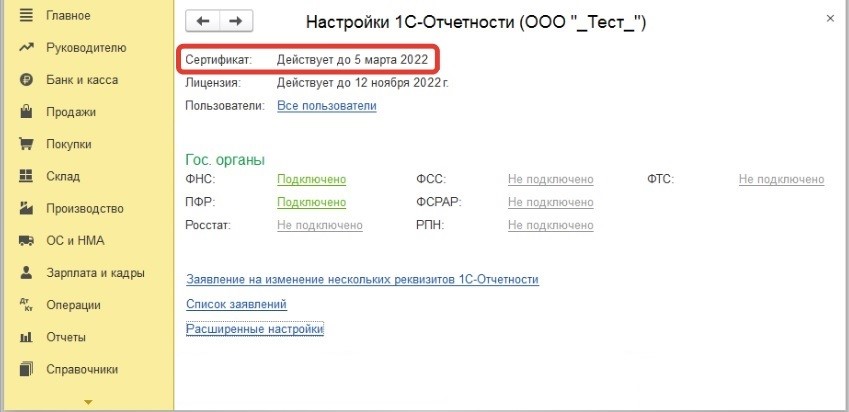Click the Лицензия: label
This screenshot has width=849, height=412.
coord(213,83)
